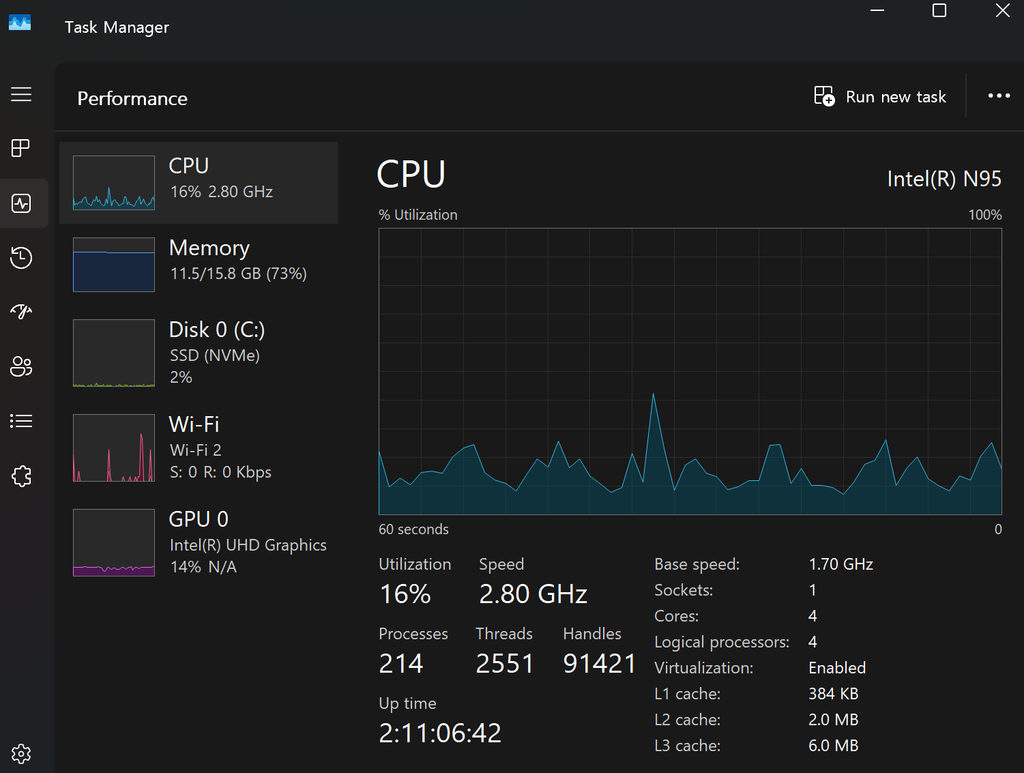Screen dimensions: 1024x773
Task: Minimize the Task Manager window
Action: pyautogui.click(x=877, y=10)
